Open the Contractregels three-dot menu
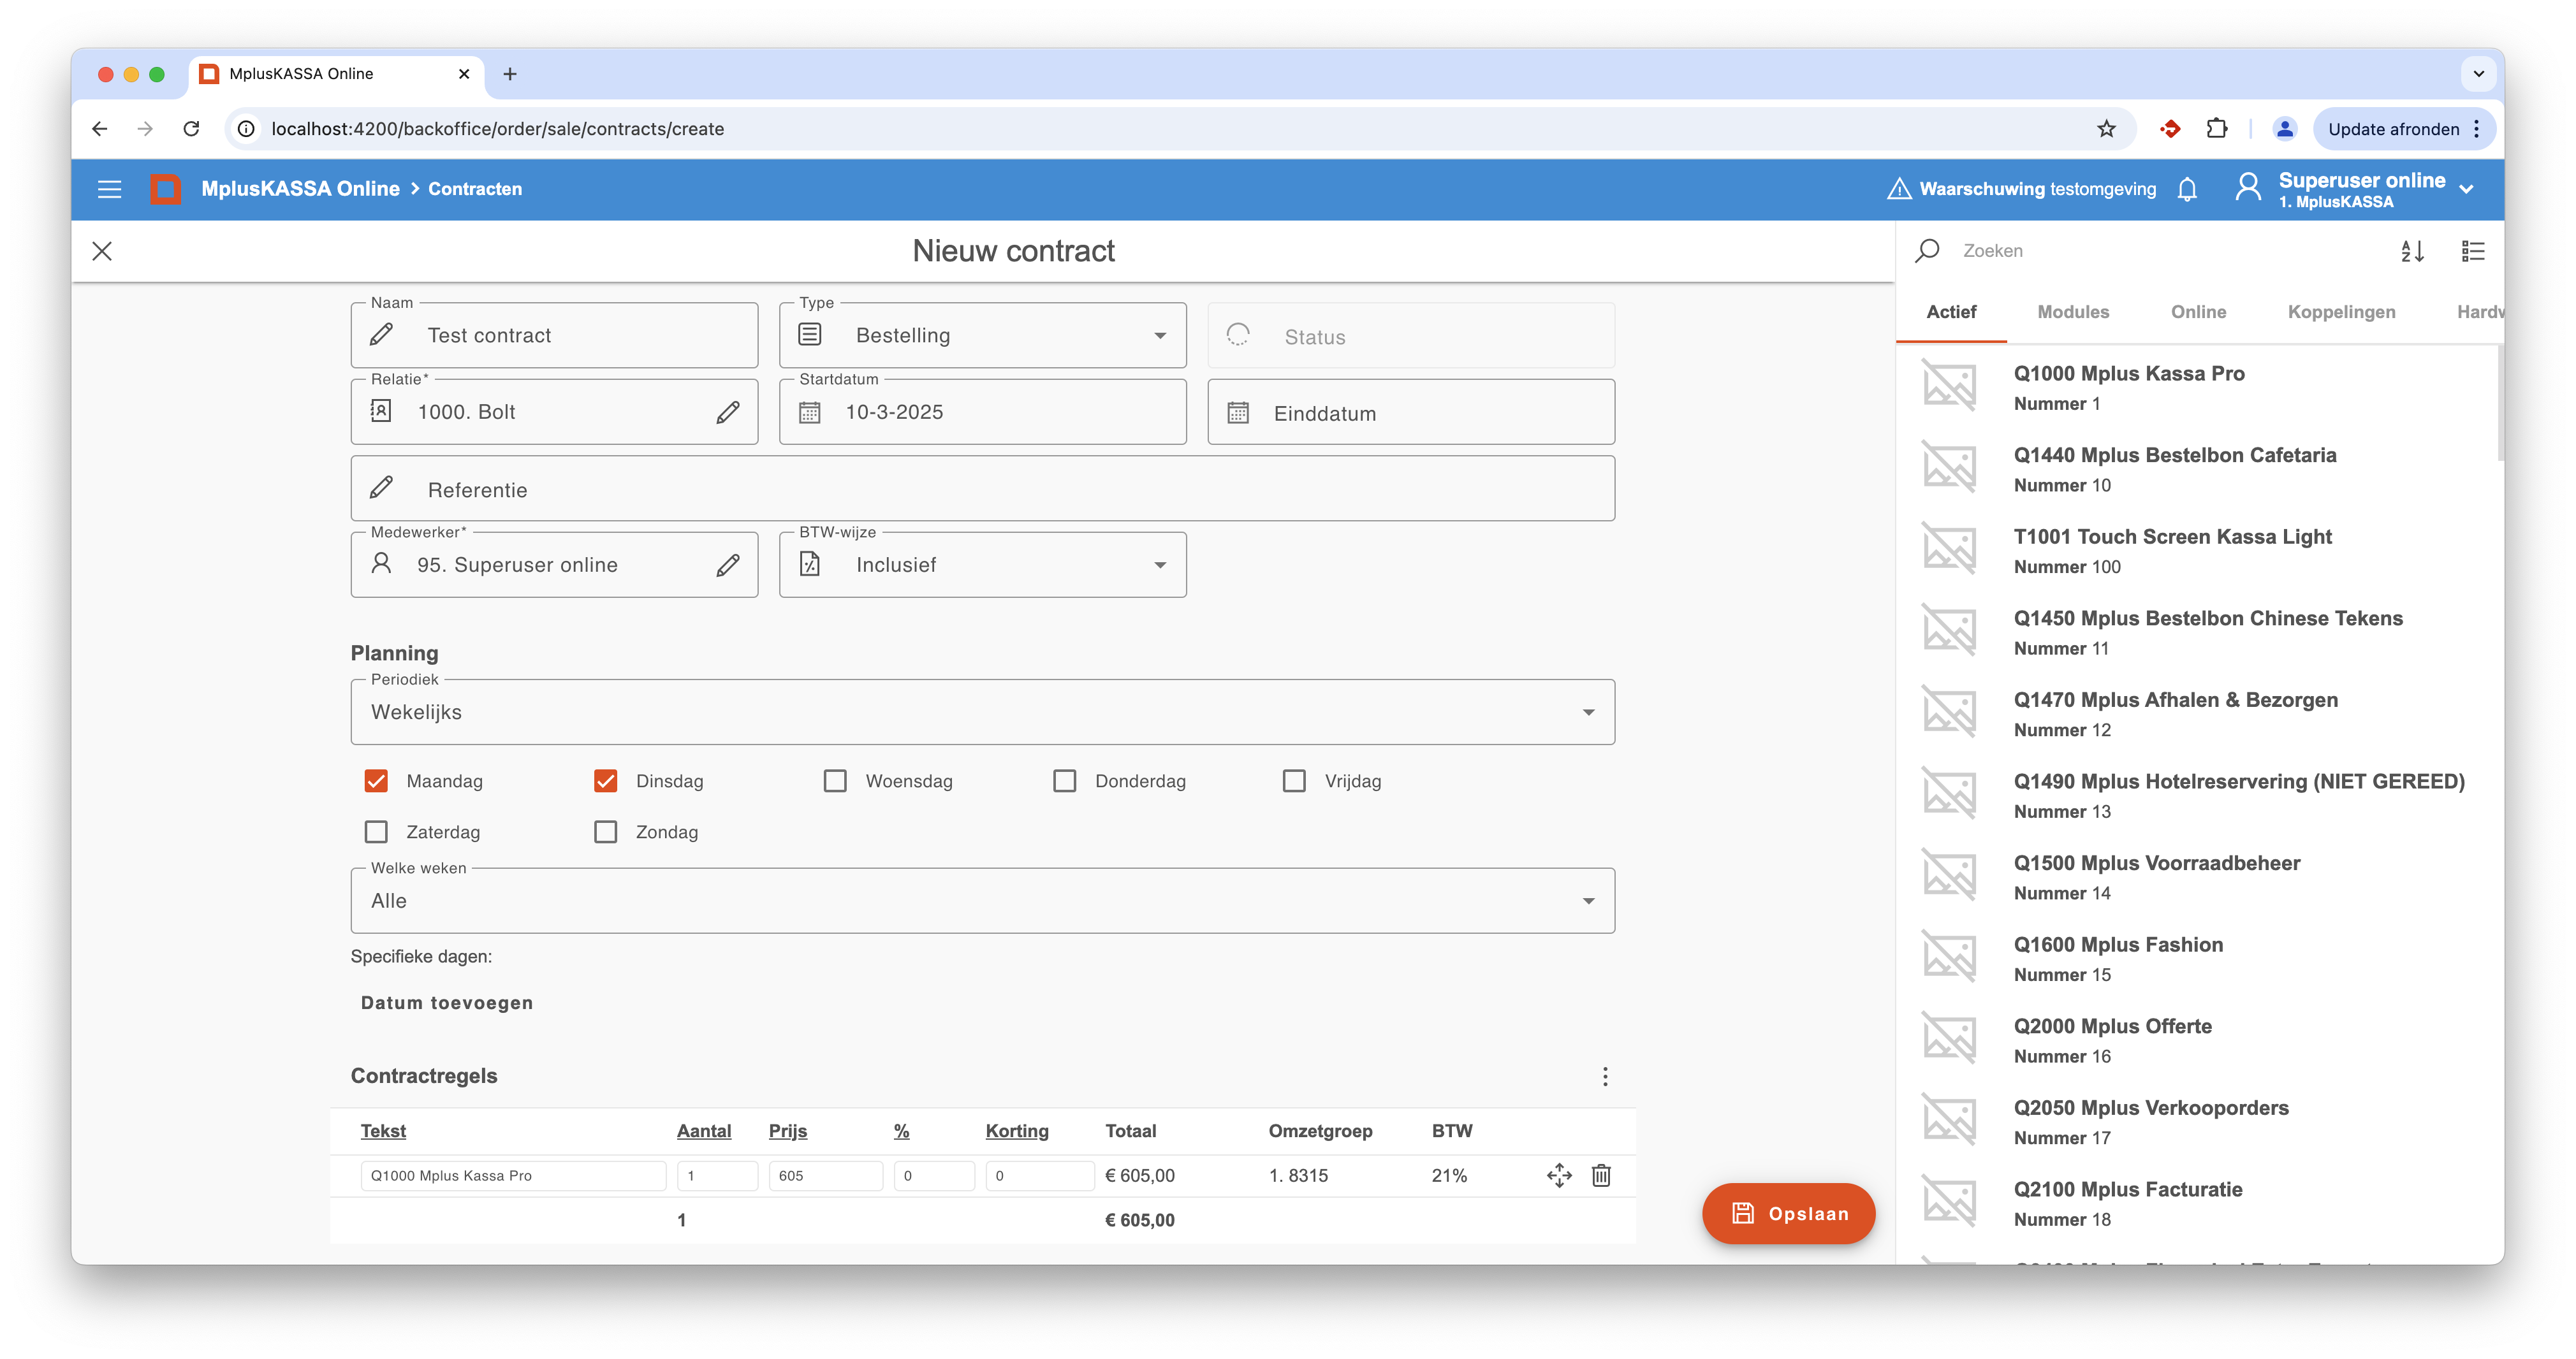The height and width of the screenshot is (1359, 2576). tap(1605, 1076)
